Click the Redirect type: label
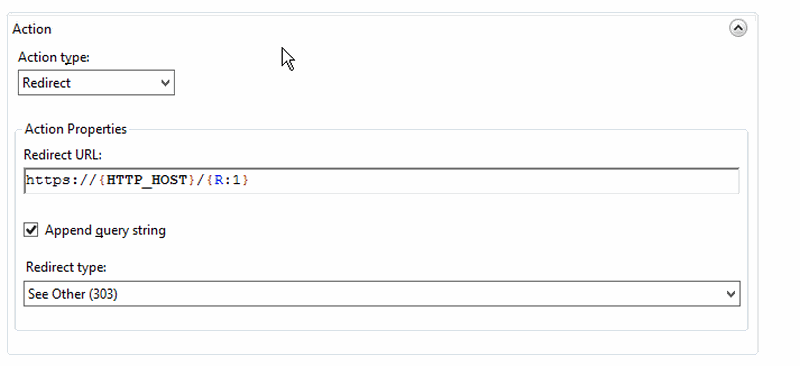The height and width of the screenshot is (366, 800). pos(66,267)
